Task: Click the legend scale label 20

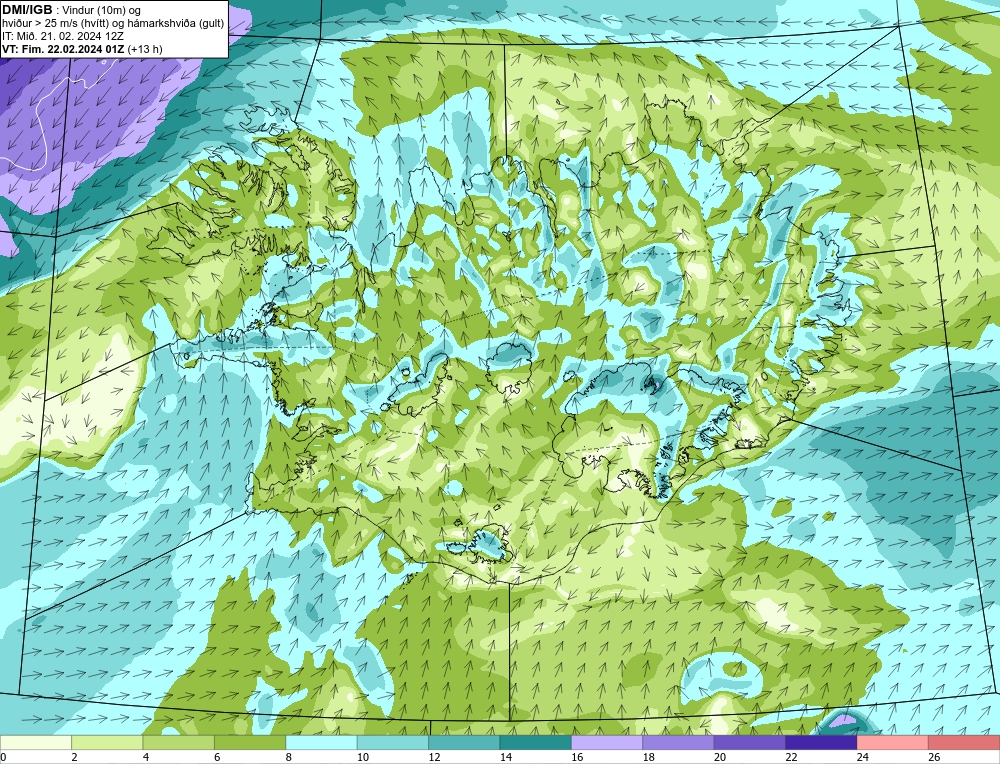Action: coord(720,758)
